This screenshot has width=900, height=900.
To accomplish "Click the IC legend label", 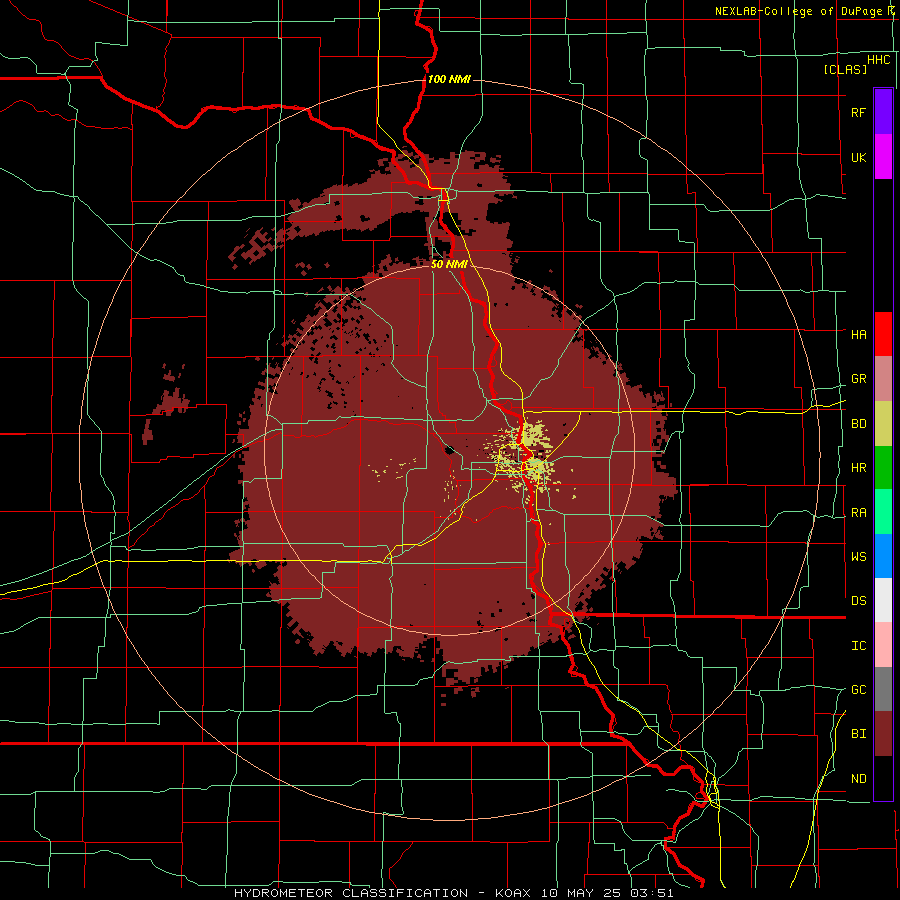I will (858, 646).
